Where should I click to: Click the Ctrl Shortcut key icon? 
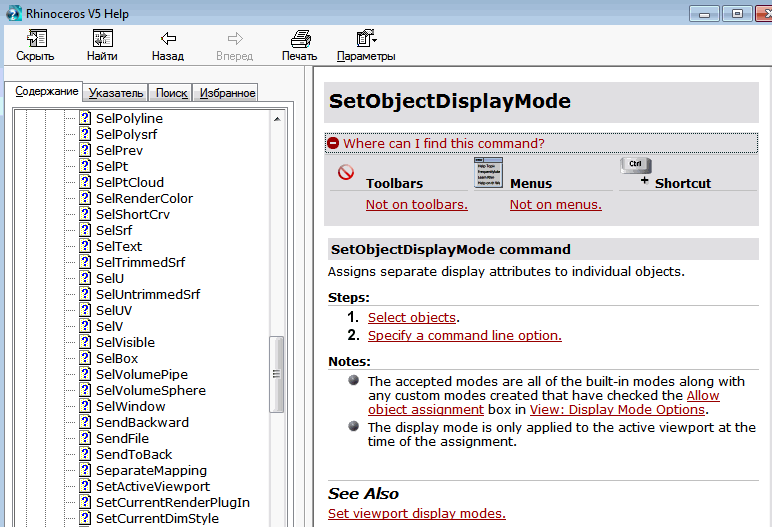(x=635, y=166)
